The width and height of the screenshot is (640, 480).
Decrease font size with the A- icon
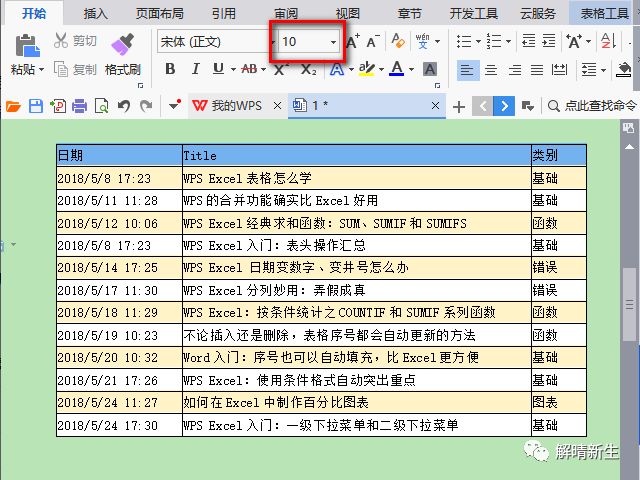(373, 41)
